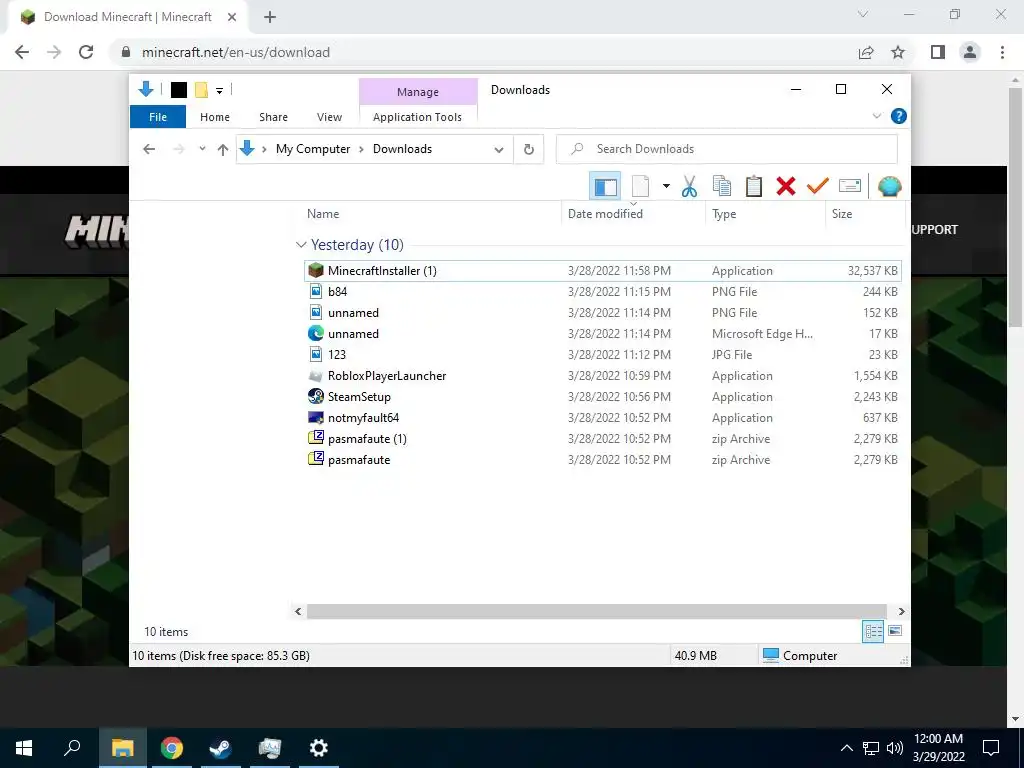Image resolution: width=1024 pixels, height=768 pixels.
Task: Collapse the ribbon with the chevron icon
Action: pos(877,116)
